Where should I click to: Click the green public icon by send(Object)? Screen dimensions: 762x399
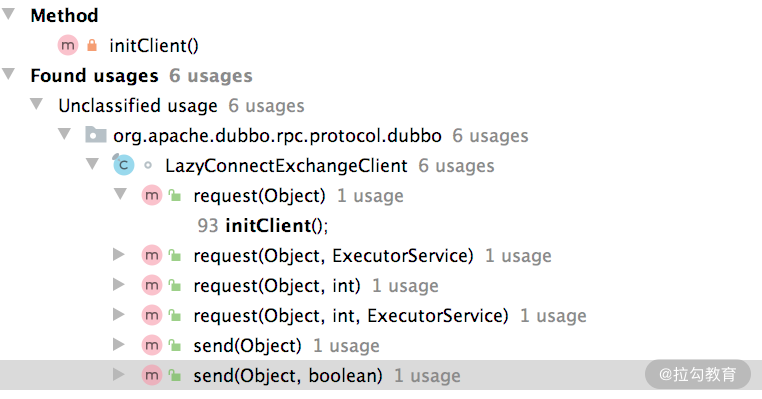click(175, 346)
